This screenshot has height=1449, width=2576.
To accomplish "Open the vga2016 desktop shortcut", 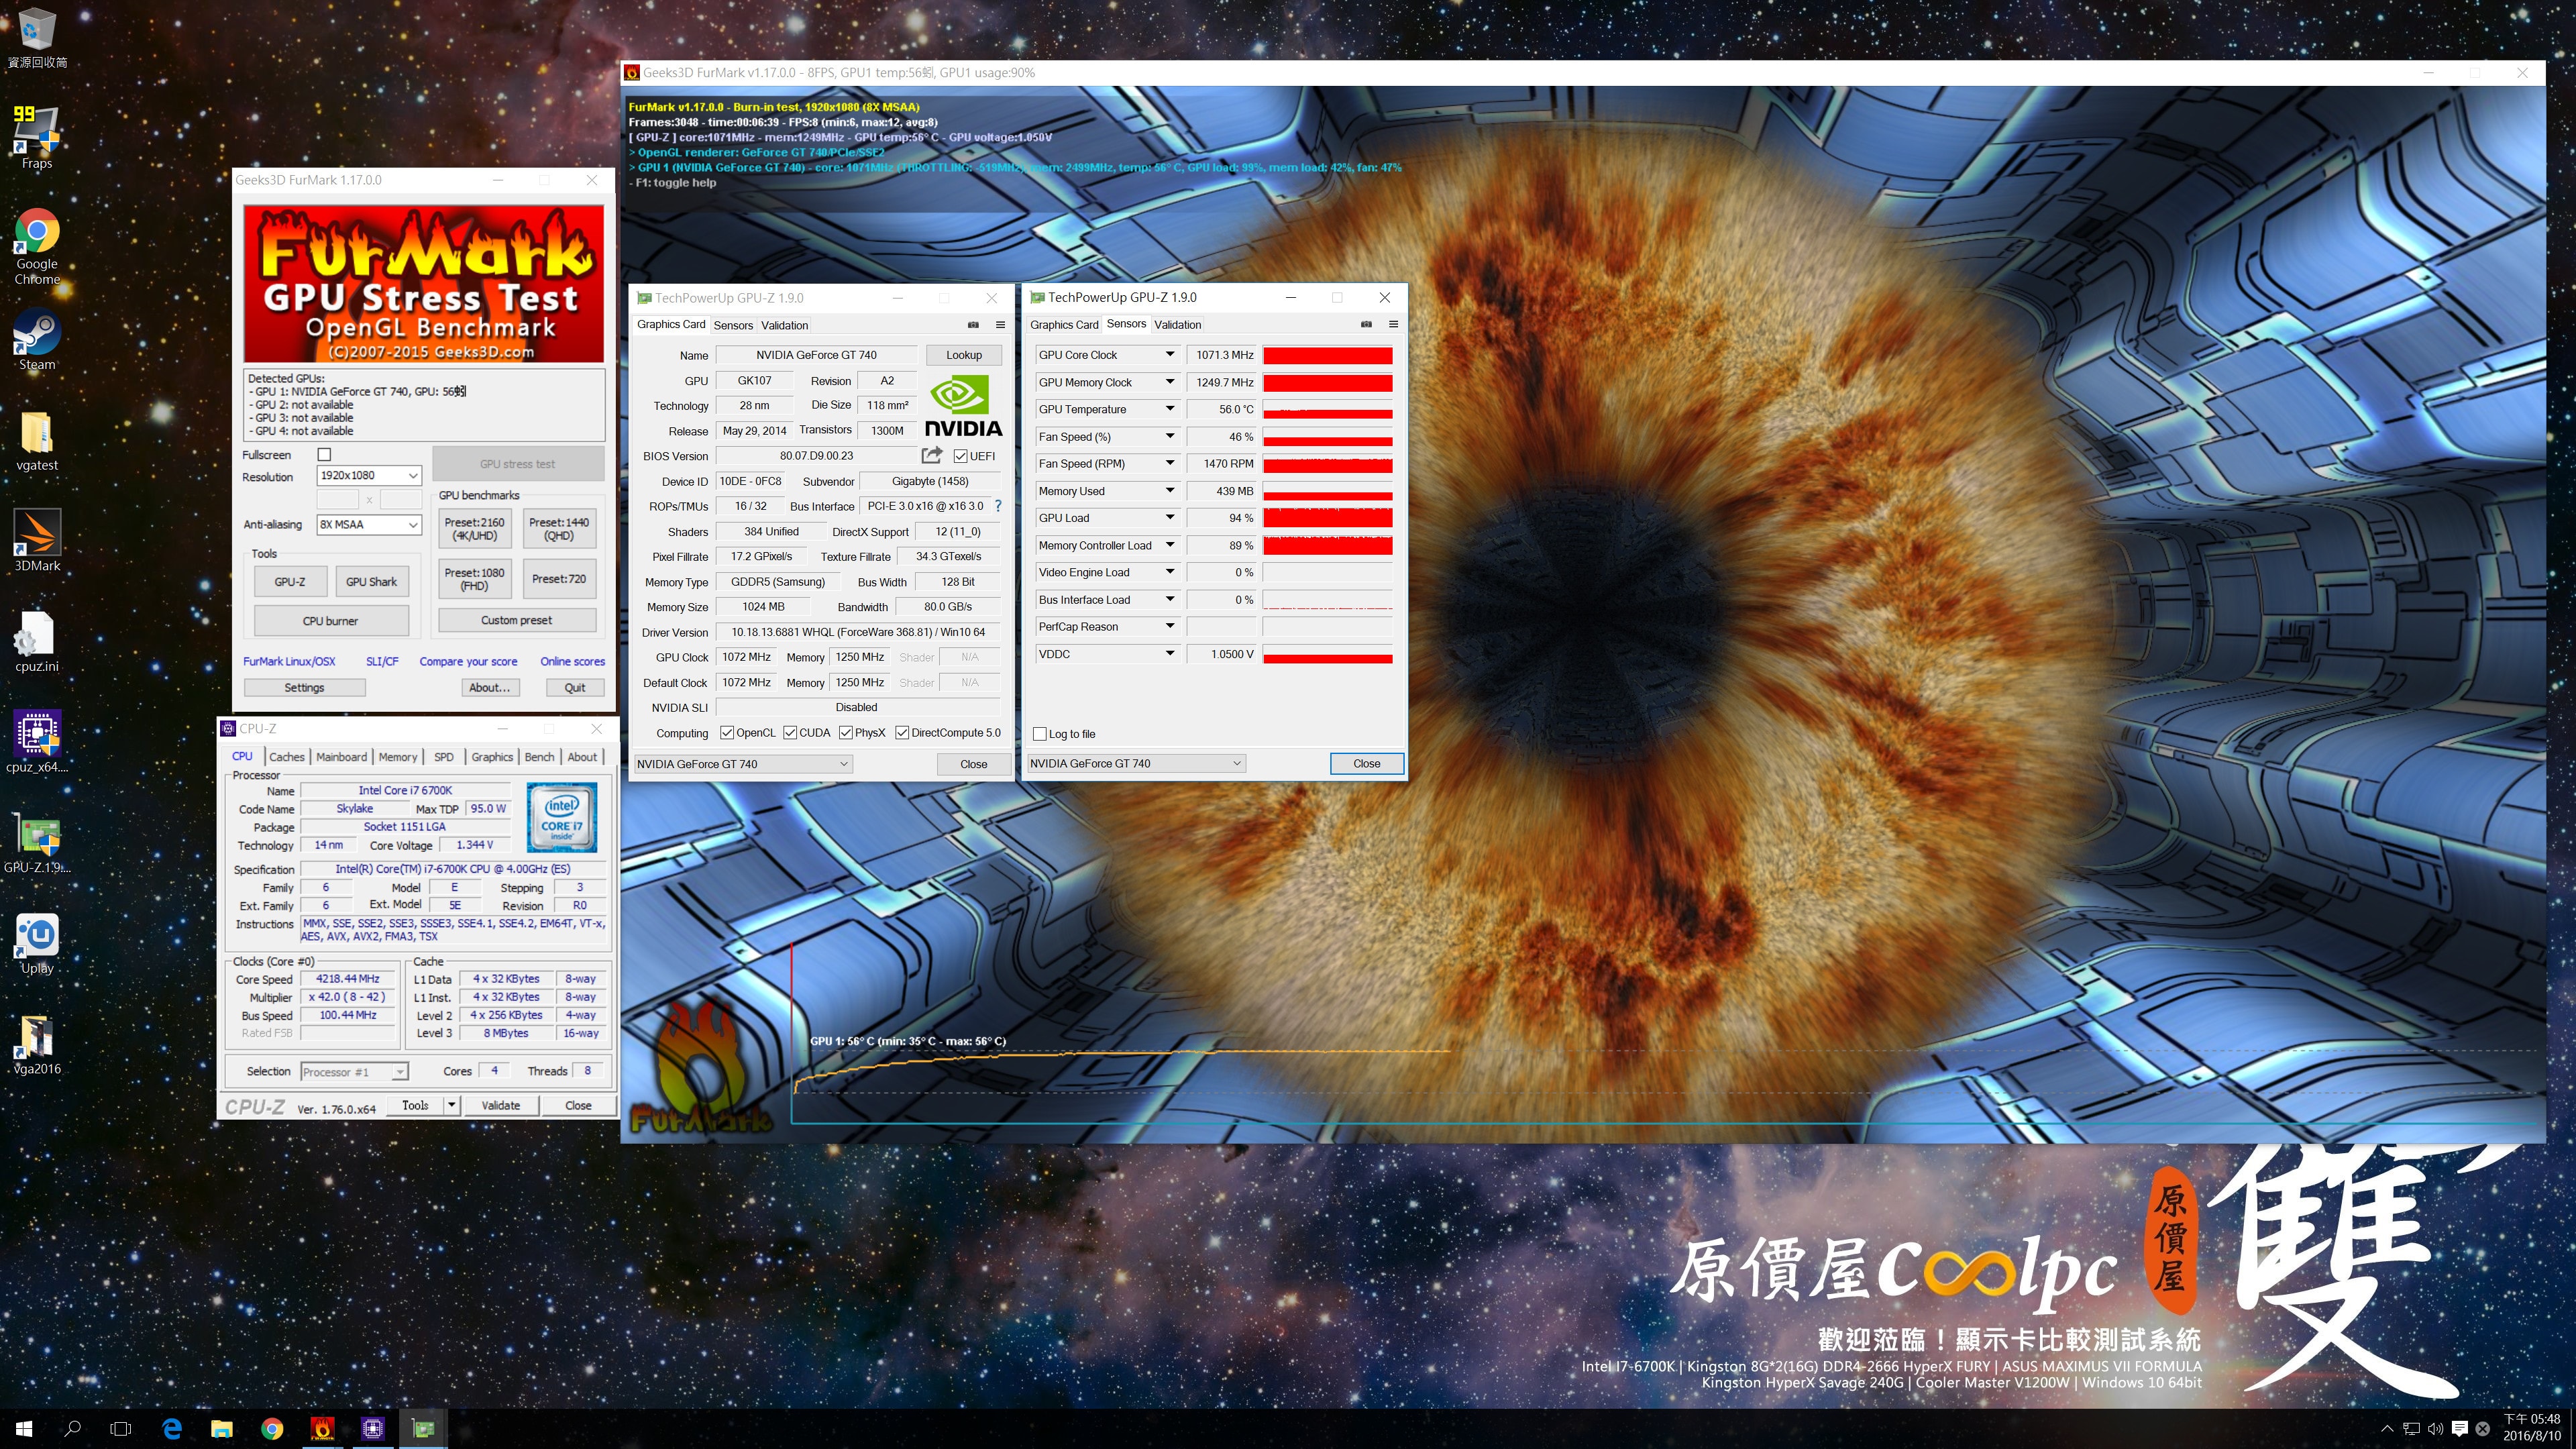I will click(37, 1044).
